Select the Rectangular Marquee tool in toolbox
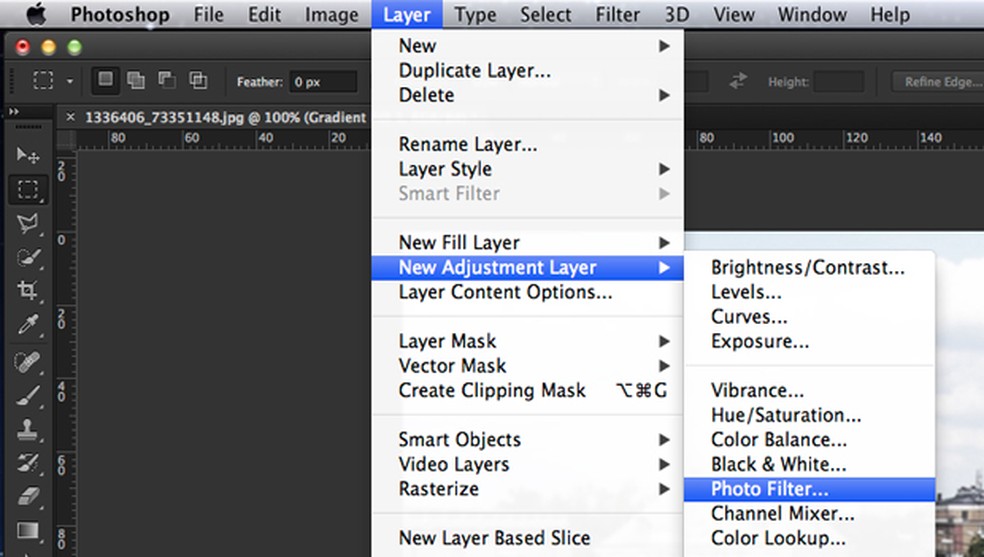This screenshot has height=557, width=984. 28,189
